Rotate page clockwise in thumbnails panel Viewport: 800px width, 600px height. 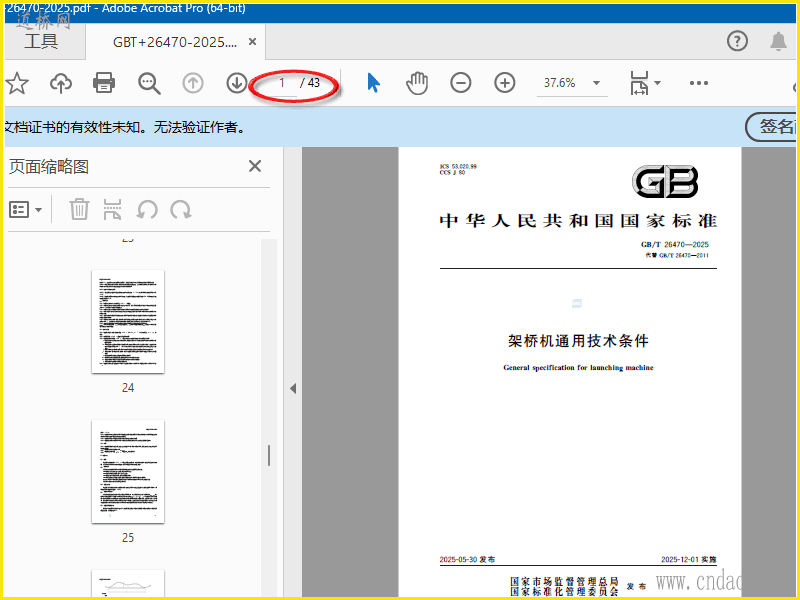pyautogui.click(x=181, y=210)
